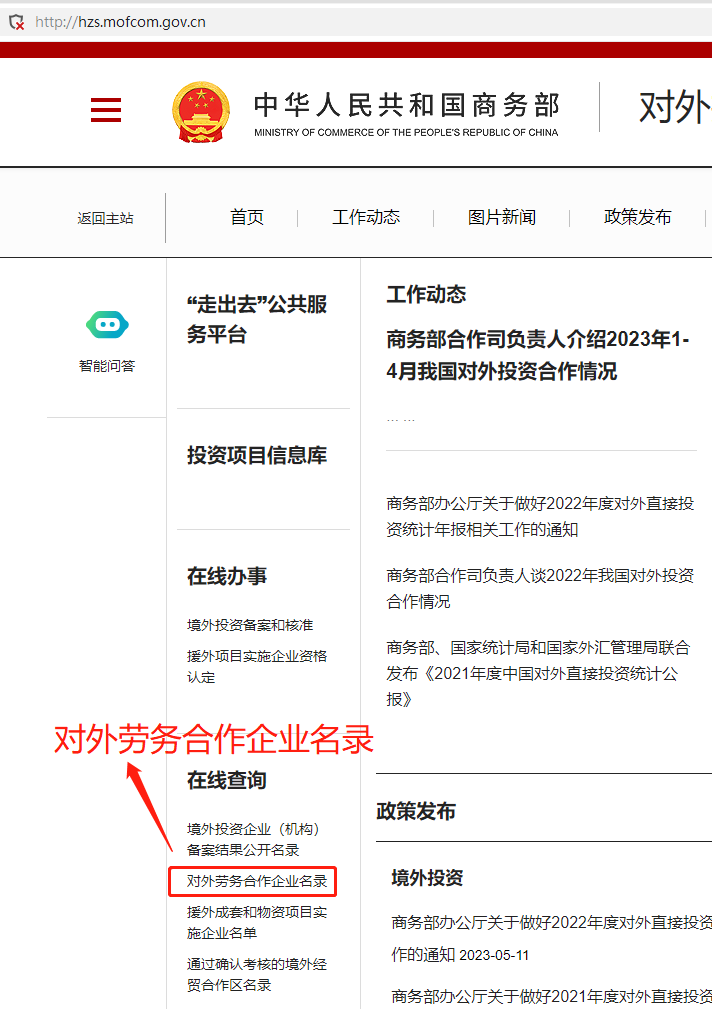Switch to 图片新闻 navigation tab
The height and width of the screenshot is (1009, 712).
501,217
